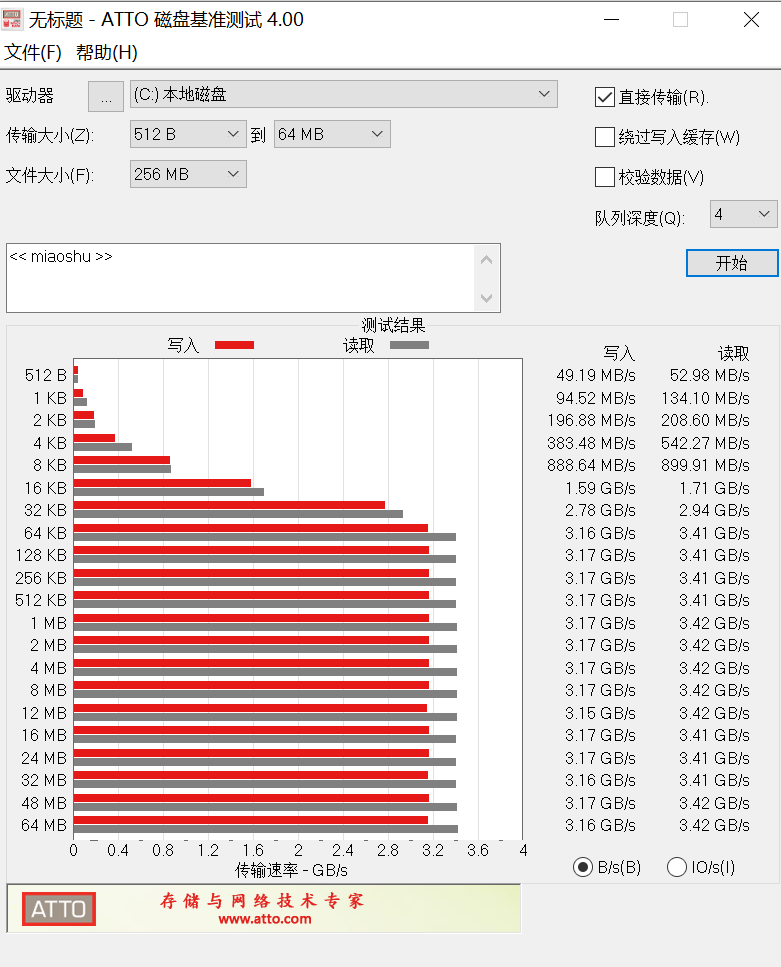Expand the (C:) 本地磁盘 drive dropdown
This screenshot has width=781, height=967.
point(344,94)
